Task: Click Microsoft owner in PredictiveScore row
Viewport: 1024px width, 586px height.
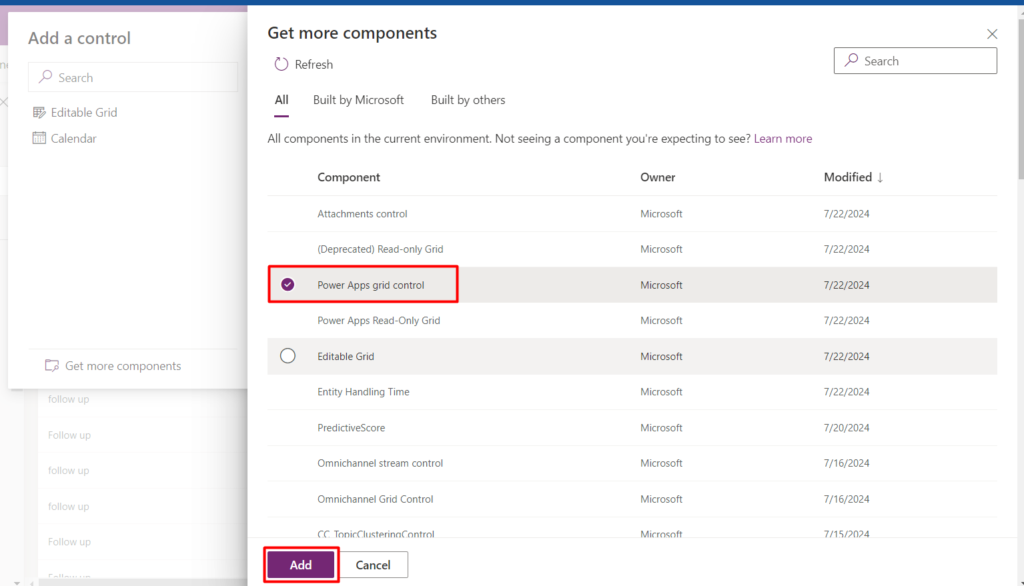Action: coord(661,427)
